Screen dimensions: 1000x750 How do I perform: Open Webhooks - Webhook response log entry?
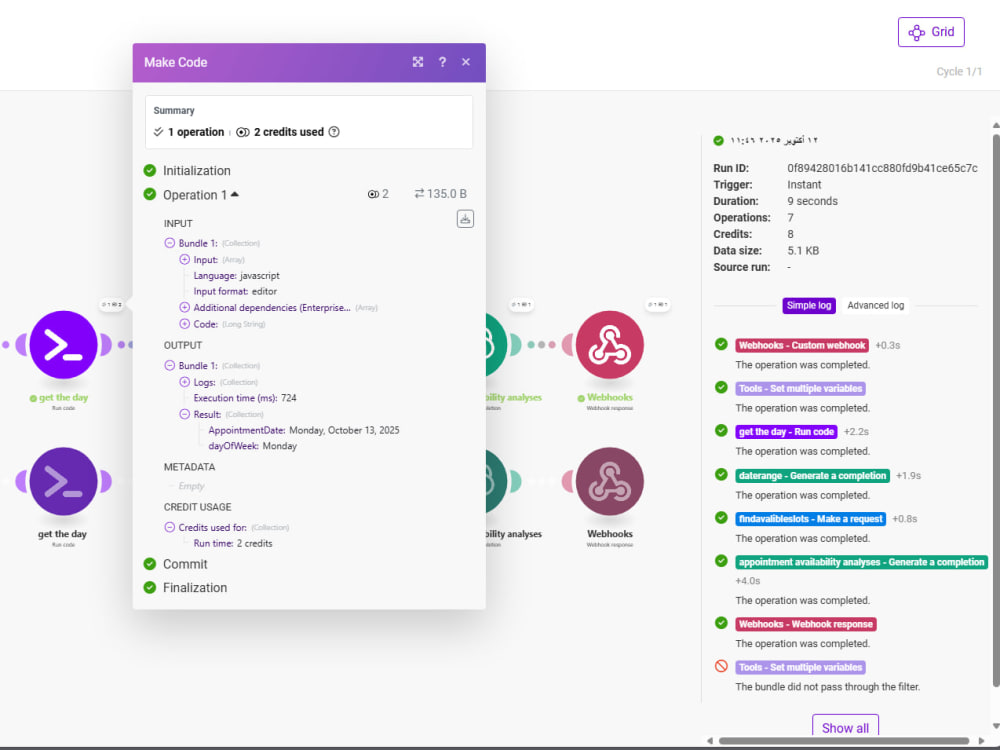805,624
